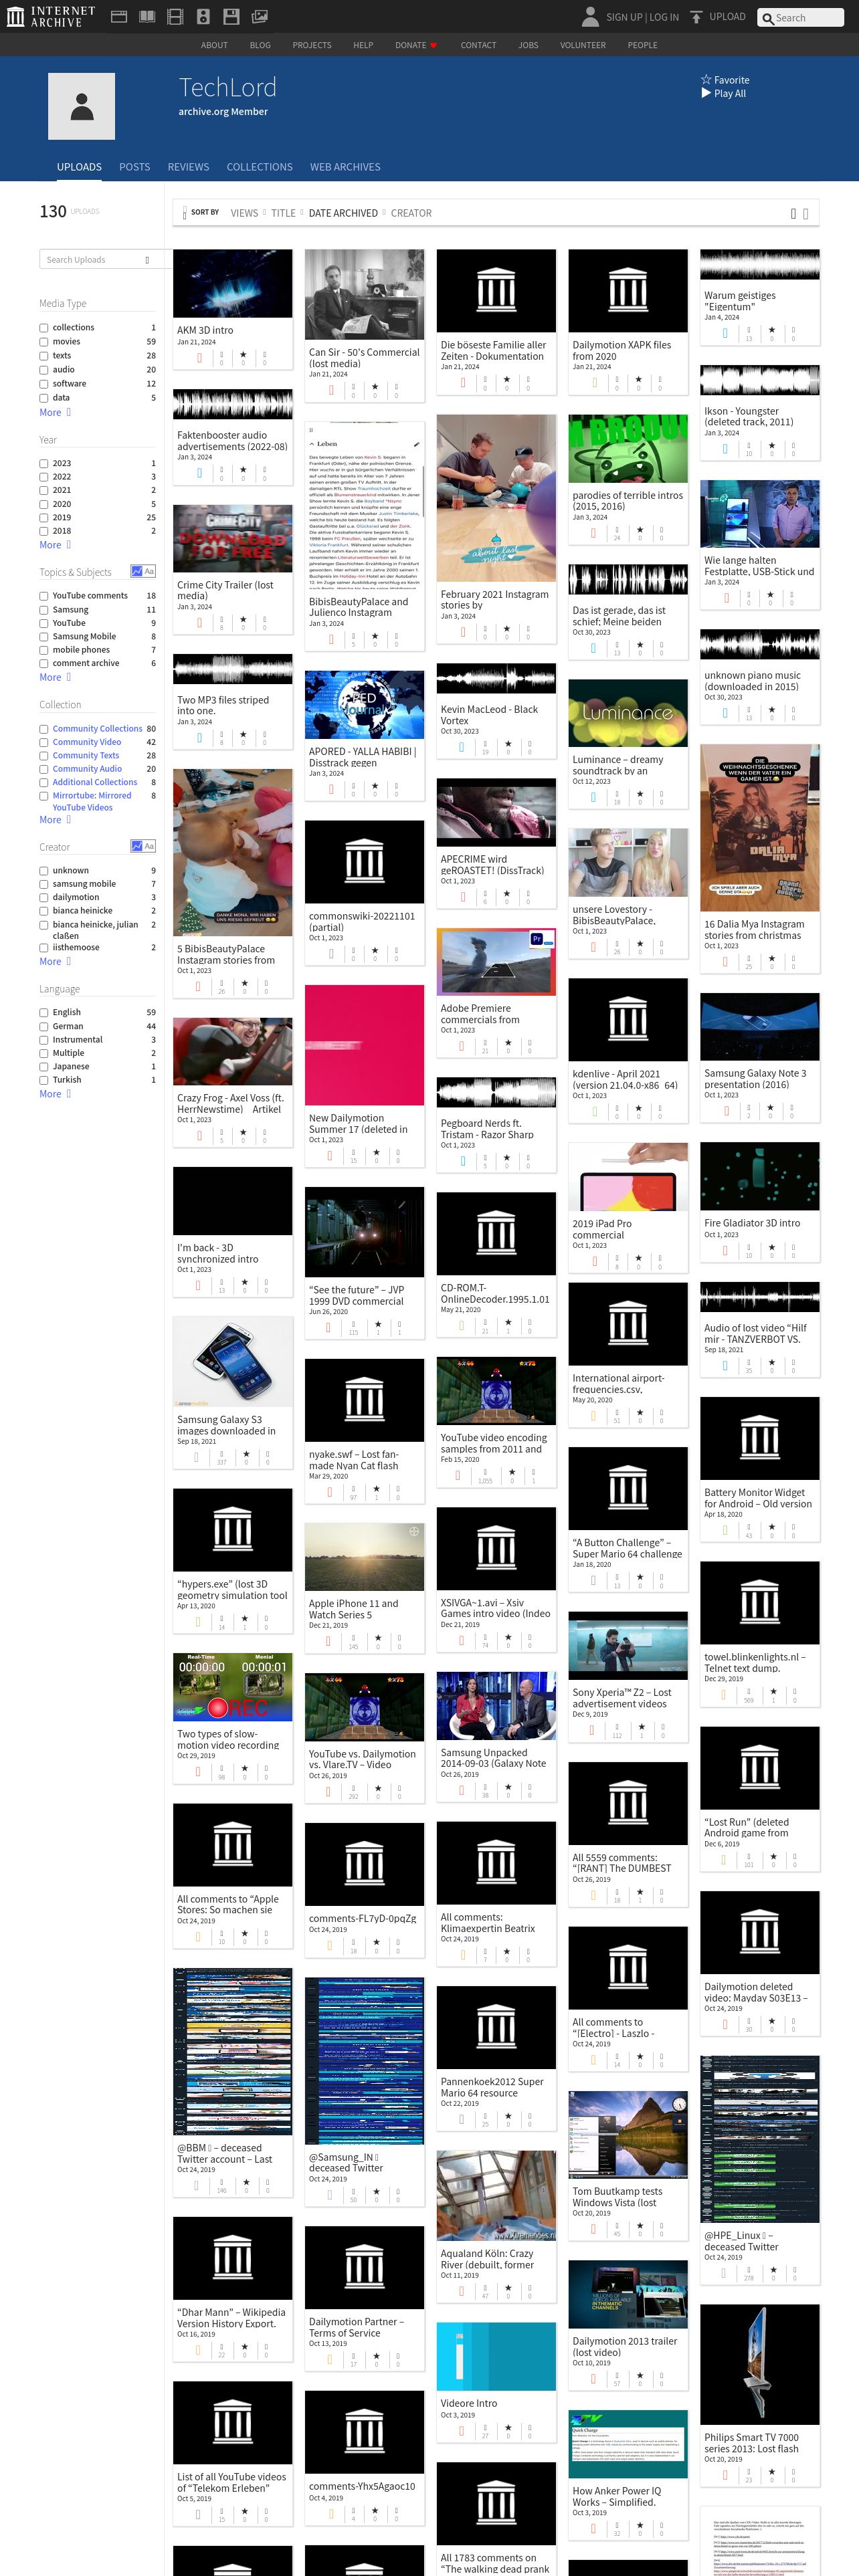Expand More under Media Type

pos(55,412)
